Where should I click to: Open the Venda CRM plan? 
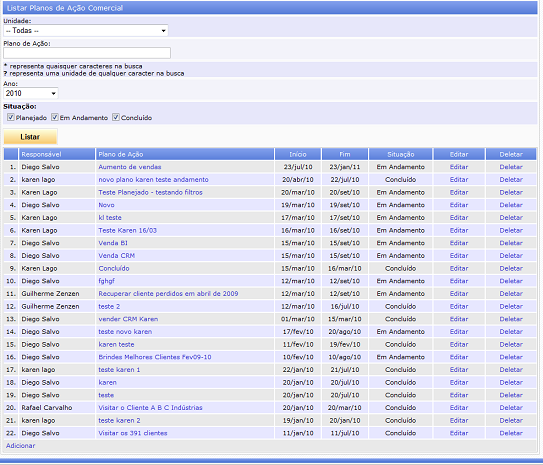116,256
